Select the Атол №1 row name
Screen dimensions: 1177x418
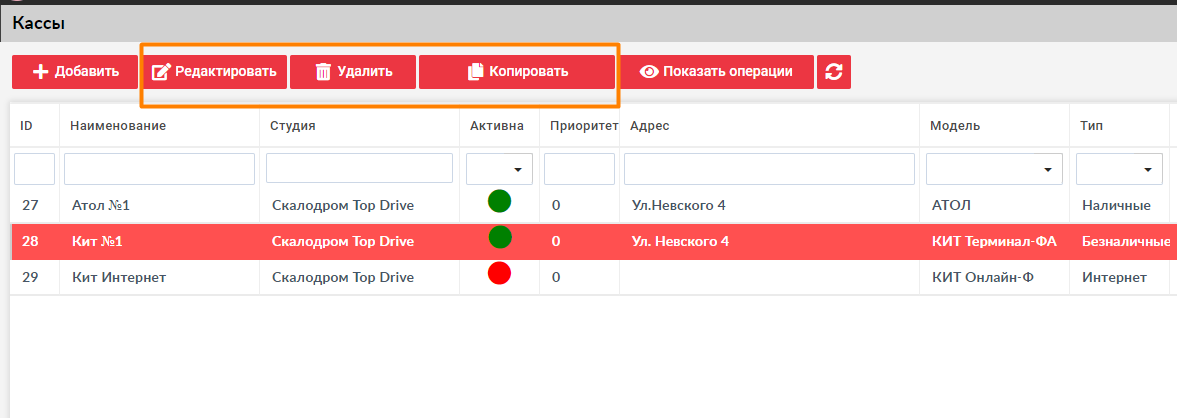(x=101, y=205)
